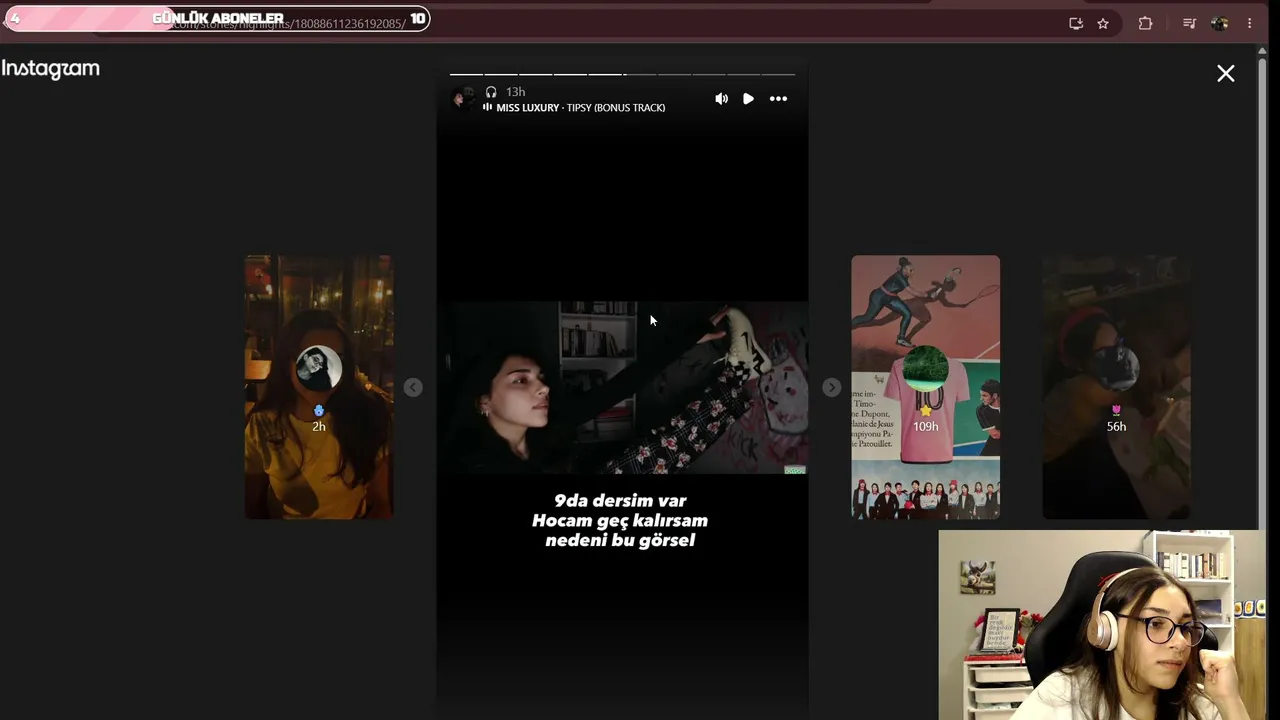Open the story's three-dot more options menu
Screen dimensions: 1280x720
[x=778, y=98]
